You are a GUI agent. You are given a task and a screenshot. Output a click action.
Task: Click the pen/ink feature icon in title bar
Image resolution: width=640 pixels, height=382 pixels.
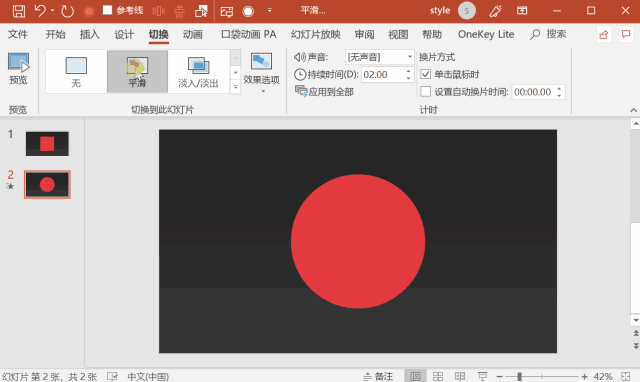(495, 11)
